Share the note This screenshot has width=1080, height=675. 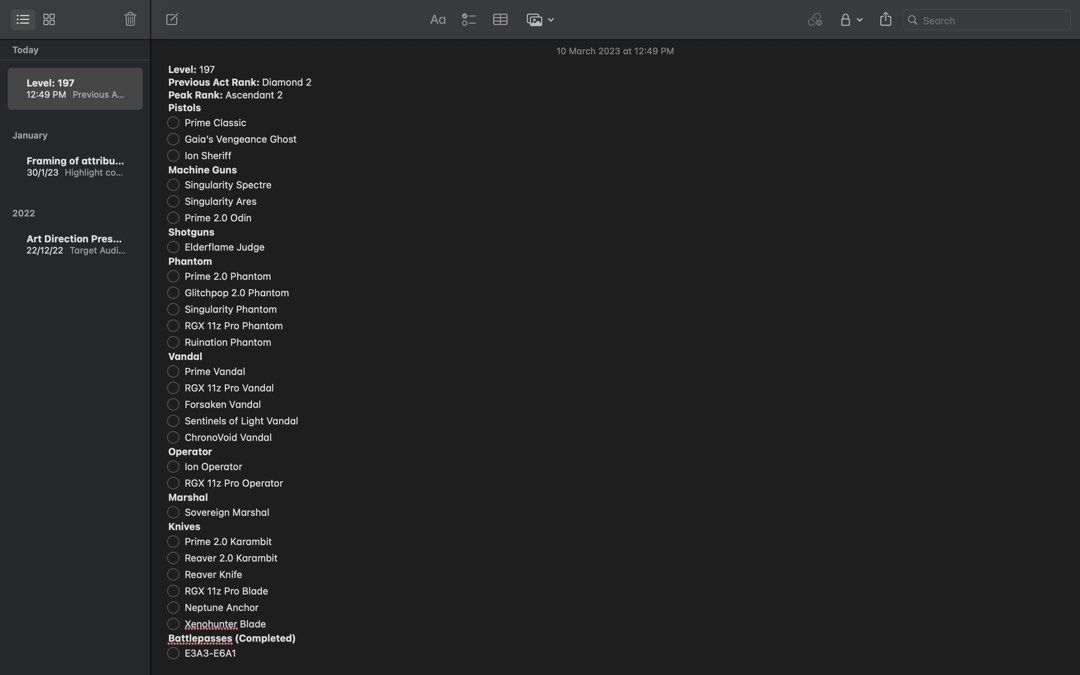pyautogui.click(x=885, y=19)
